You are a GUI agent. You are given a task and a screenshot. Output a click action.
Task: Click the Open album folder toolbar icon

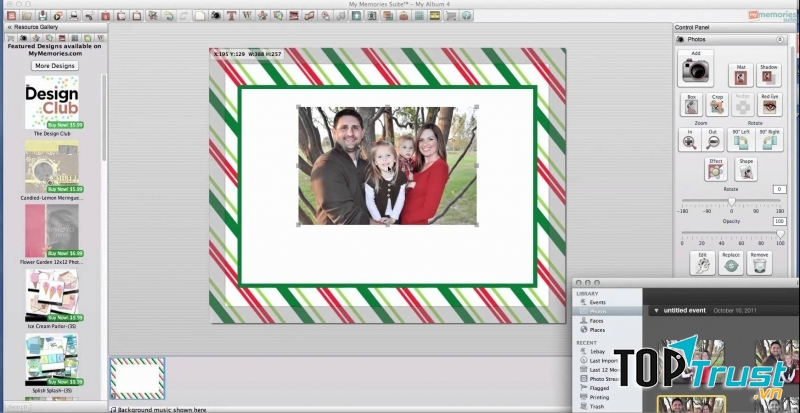tap(27, 16)
